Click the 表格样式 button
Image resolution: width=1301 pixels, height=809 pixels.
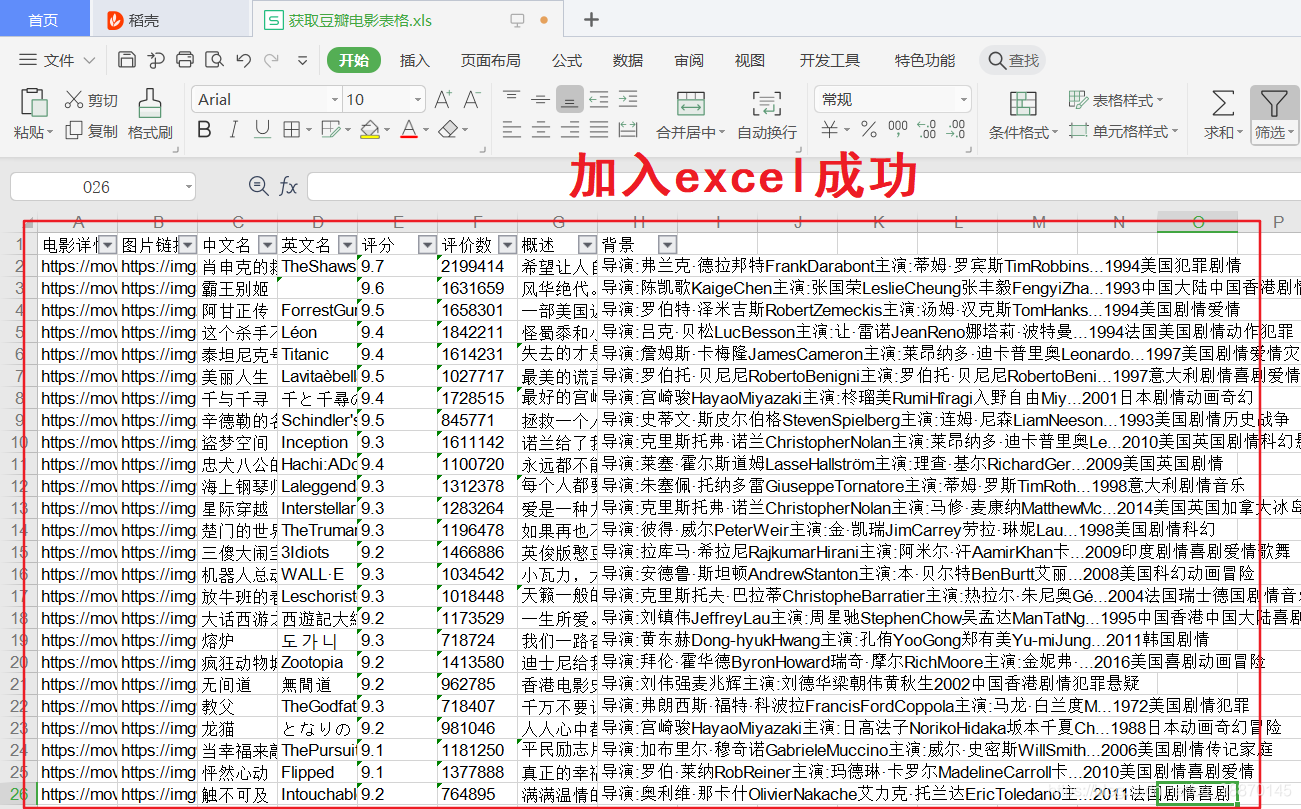pyautogui.click(x=1116, y=100)
